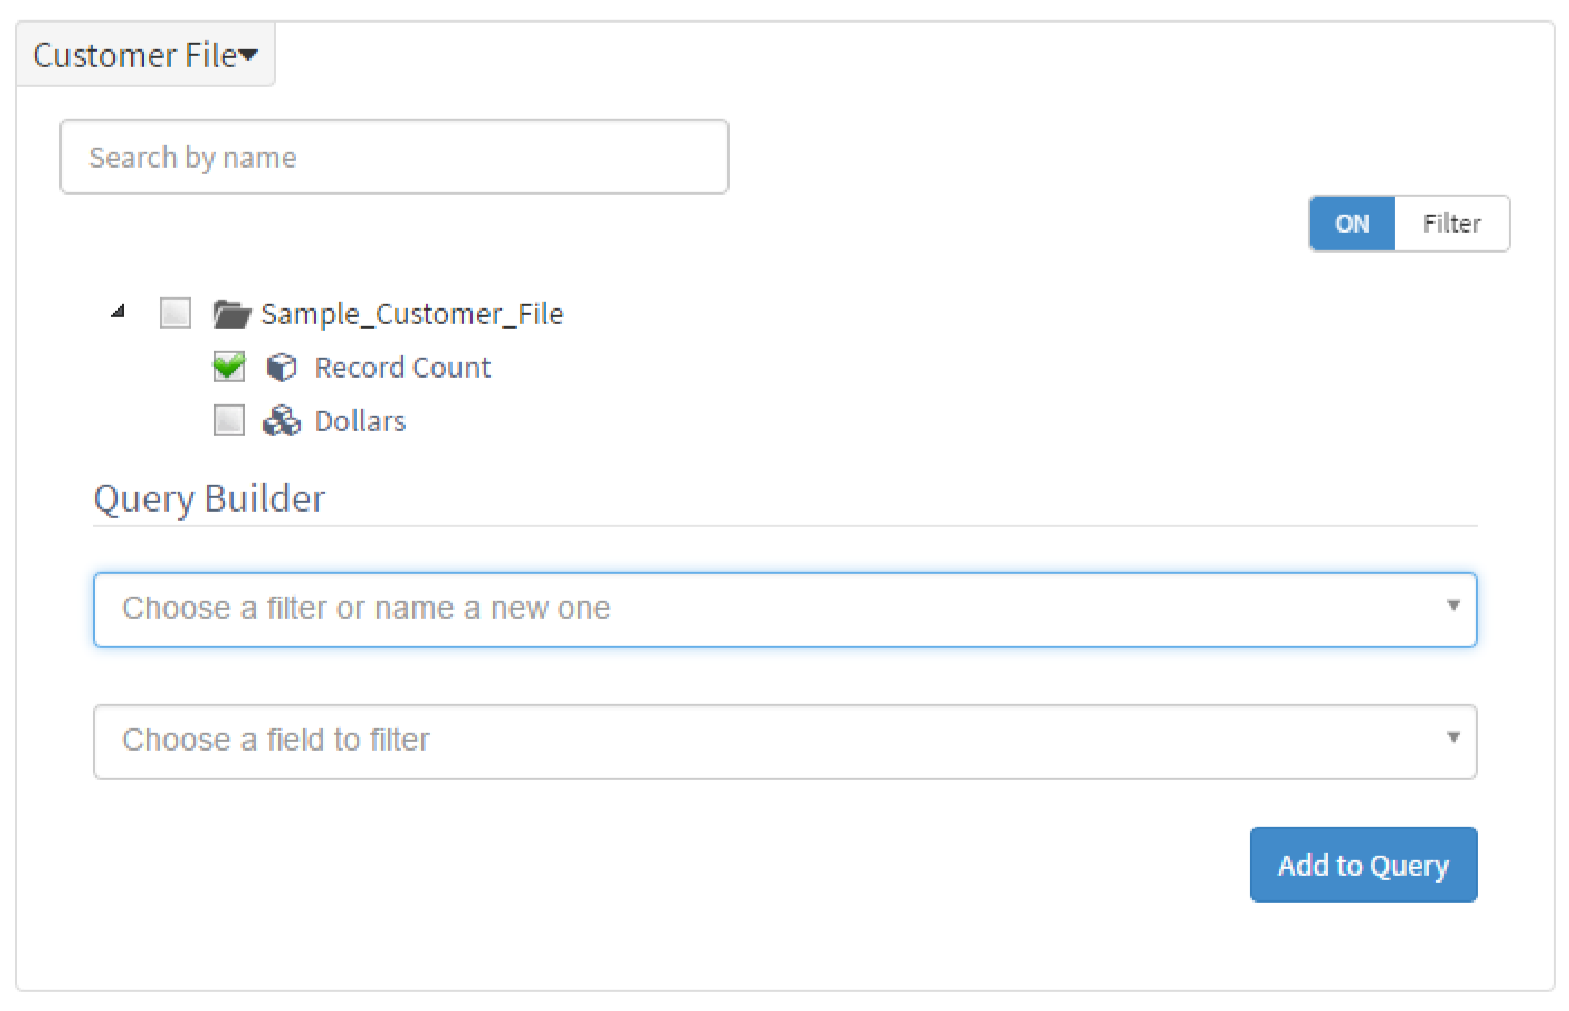Image resolution: width=1569 pixels, height=1011 pixels.
Task: Select the Sample_Customer_File label
Action: pyautogui.click(x=412, y=314)
